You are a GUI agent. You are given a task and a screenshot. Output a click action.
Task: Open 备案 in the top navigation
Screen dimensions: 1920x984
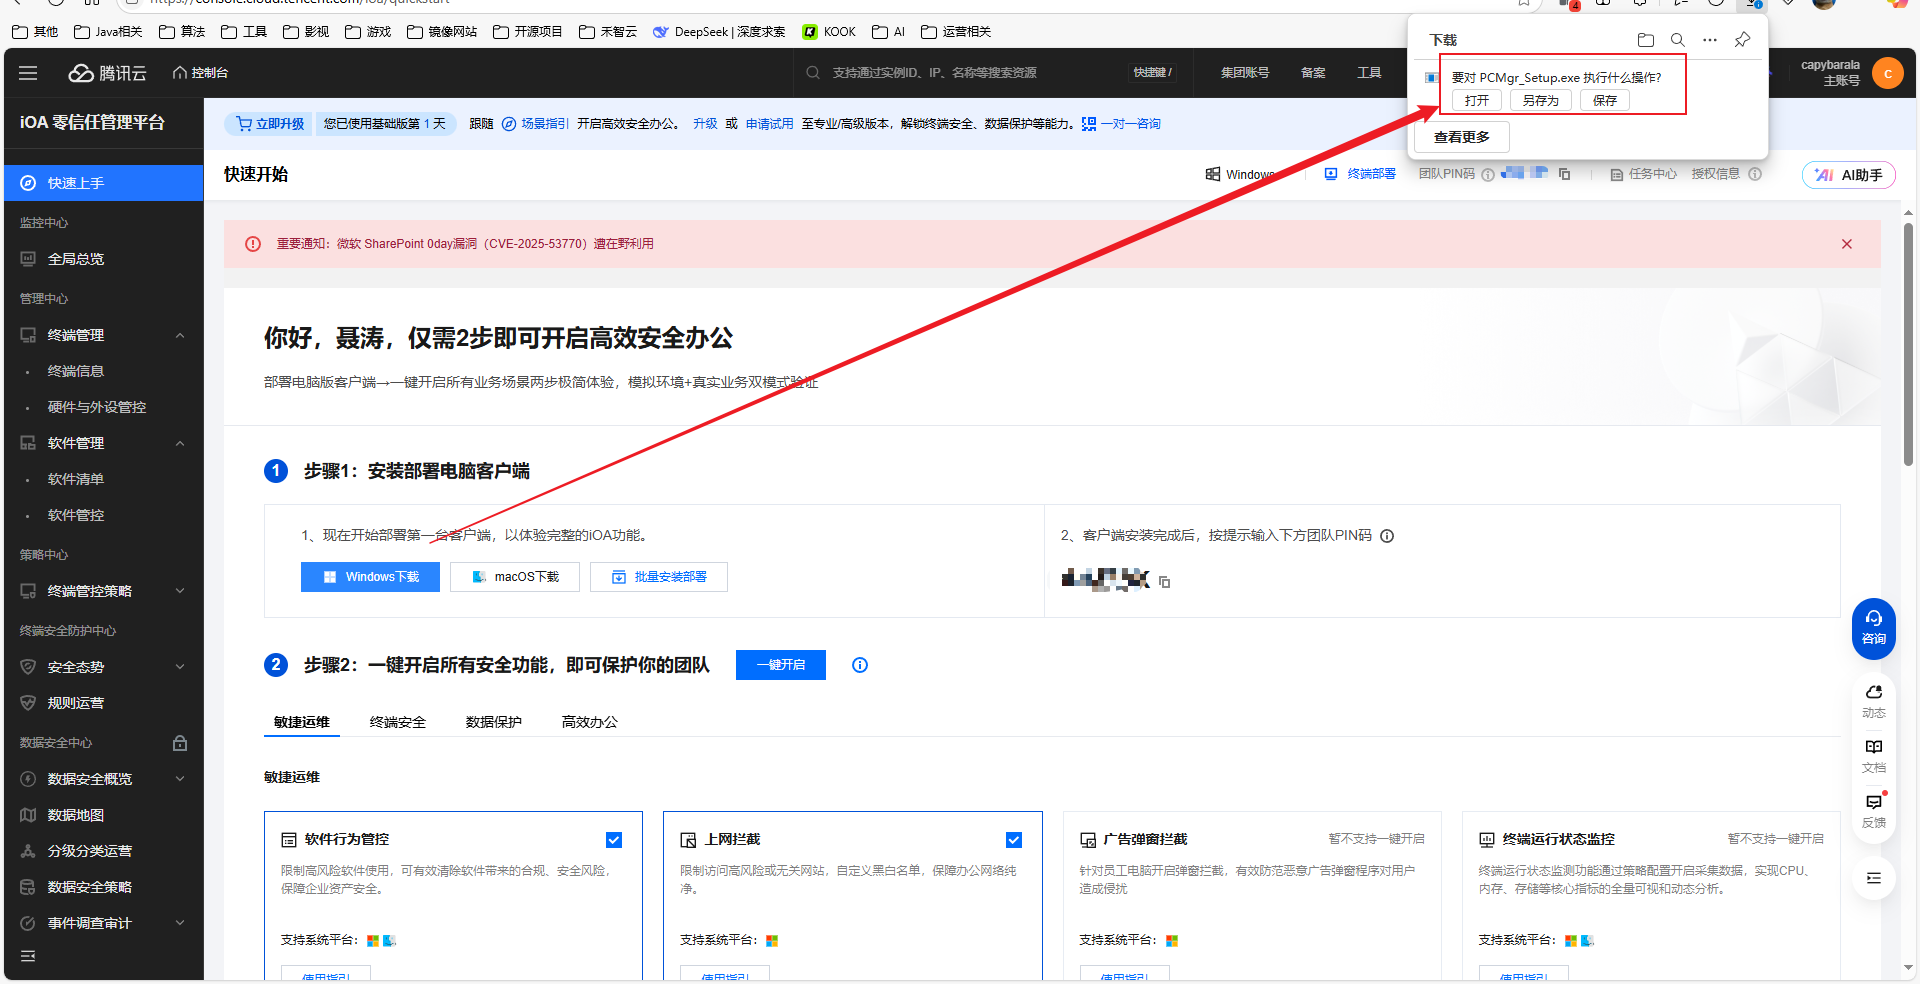tap(1313, 73)
